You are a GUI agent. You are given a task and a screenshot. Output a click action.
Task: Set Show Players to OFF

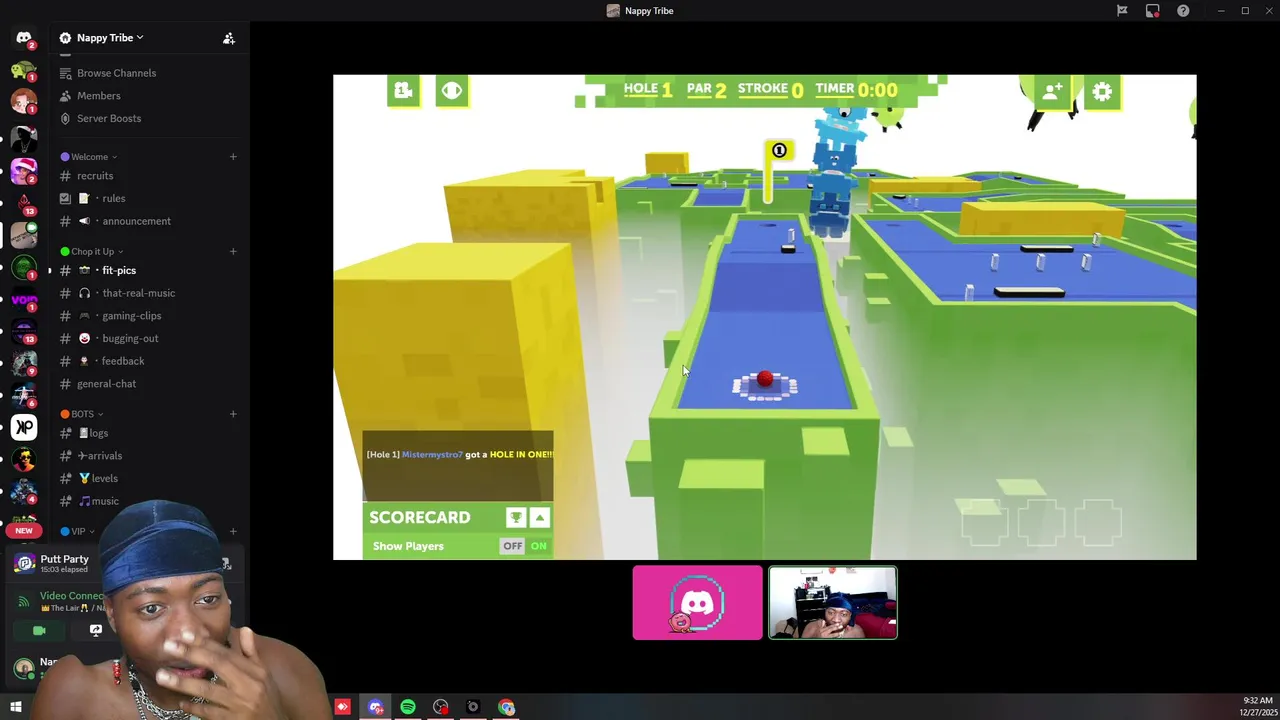click(512, 546)
